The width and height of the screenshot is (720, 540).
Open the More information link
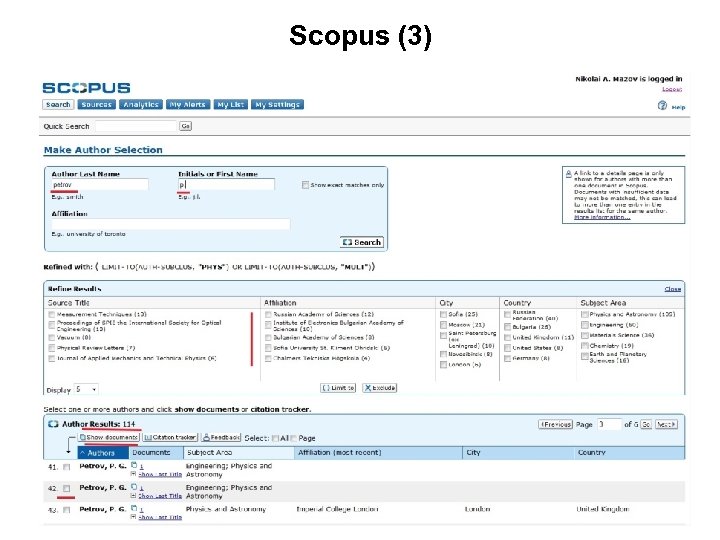[x=602, y=217]
